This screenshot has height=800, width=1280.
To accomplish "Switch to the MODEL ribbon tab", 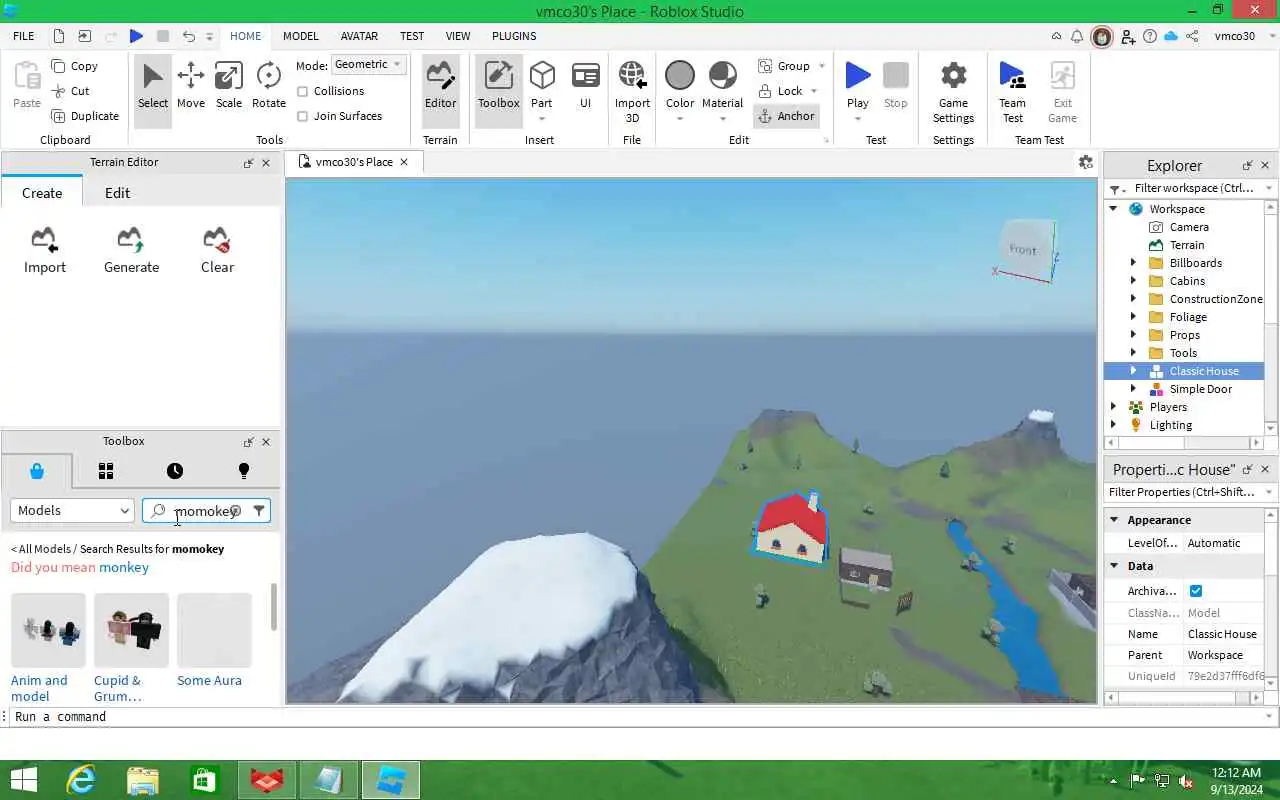I will [x=300, y=36].
